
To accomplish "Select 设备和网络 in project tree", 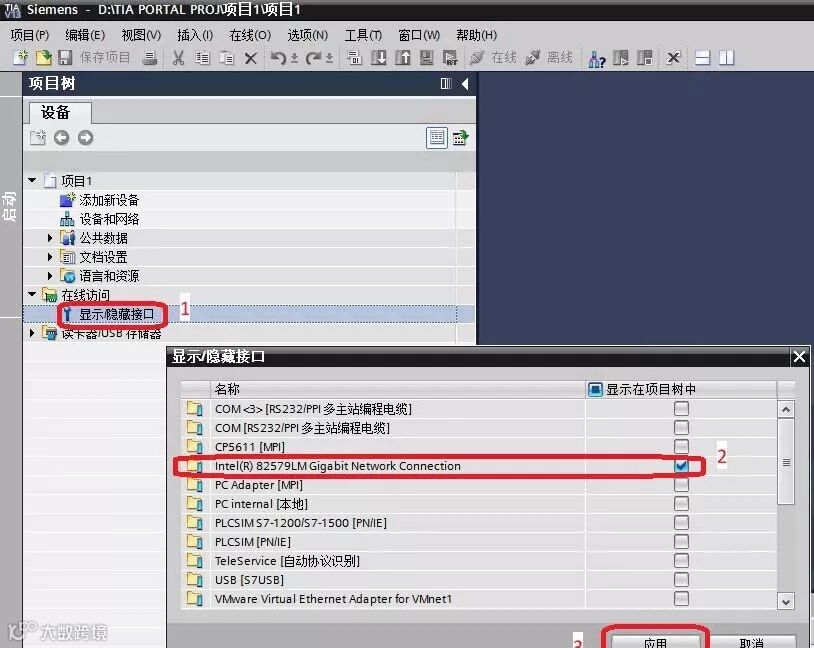I will point(109,219).
